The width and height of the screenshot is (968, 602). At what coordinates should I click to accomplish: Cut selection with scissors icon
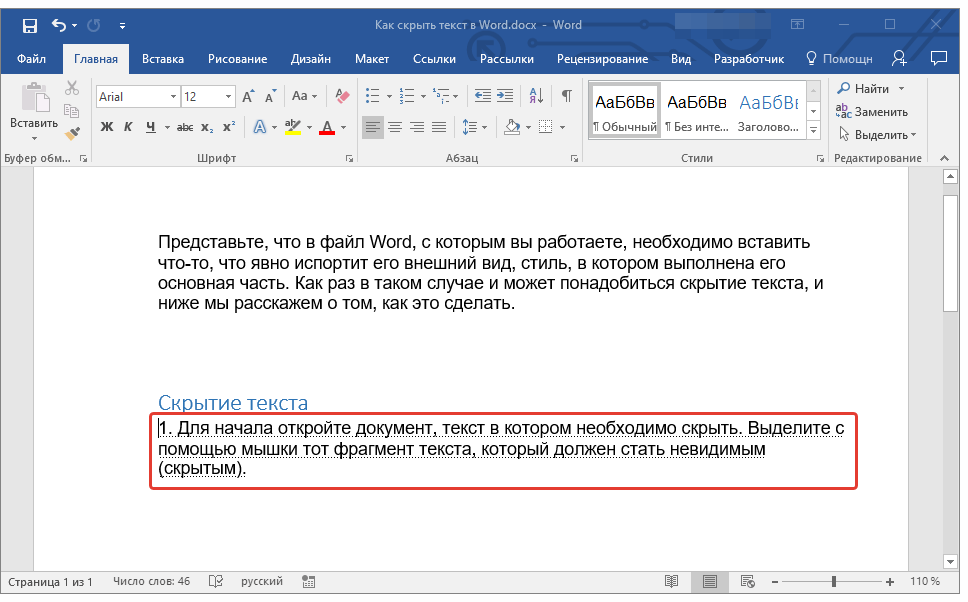(x=72, y=88)
